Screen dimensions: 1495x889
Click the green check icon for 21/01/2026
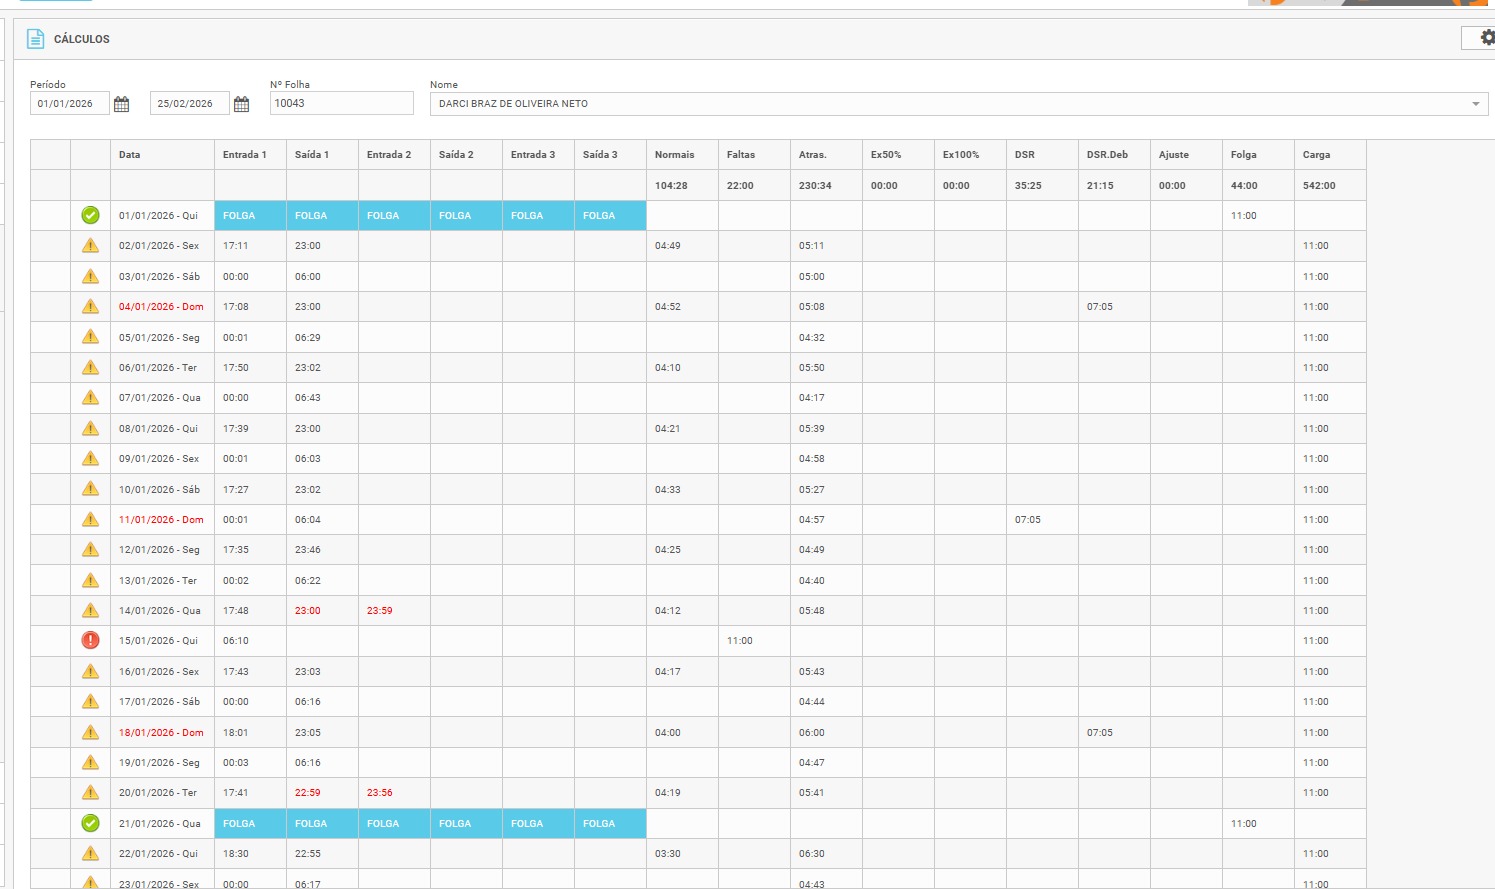(90, 823)
